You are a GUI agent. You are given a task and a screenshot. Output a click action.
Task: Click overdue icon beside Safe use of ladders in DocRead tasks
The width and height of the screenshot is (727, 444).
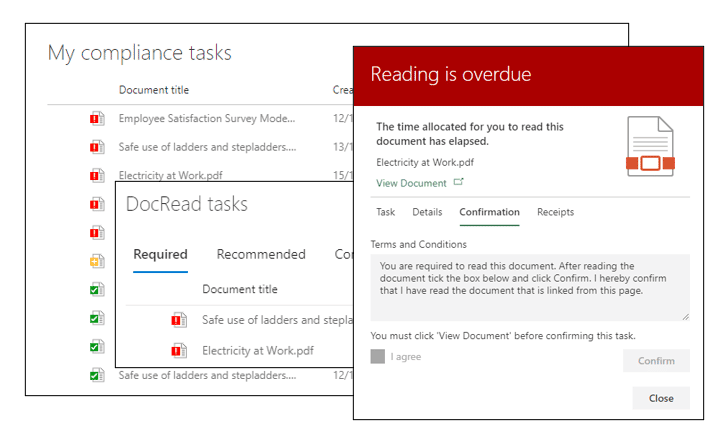click(179, 320)
